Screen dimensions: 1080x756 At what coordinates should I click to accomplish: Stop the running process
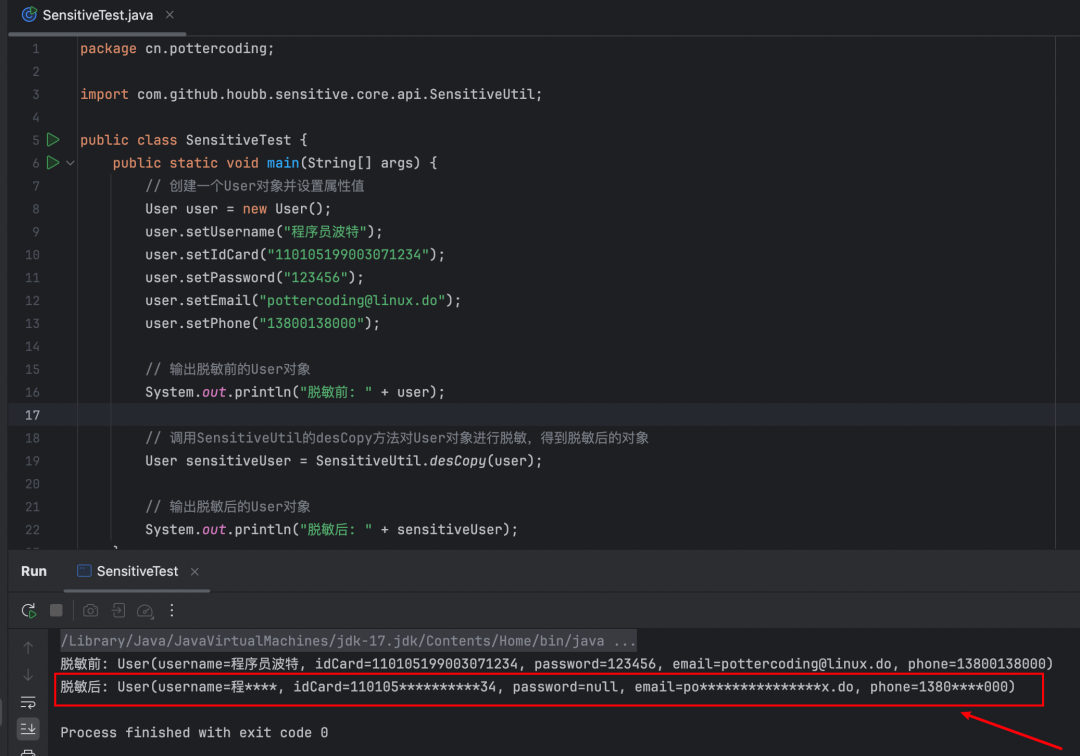click(x=56, y=611)
